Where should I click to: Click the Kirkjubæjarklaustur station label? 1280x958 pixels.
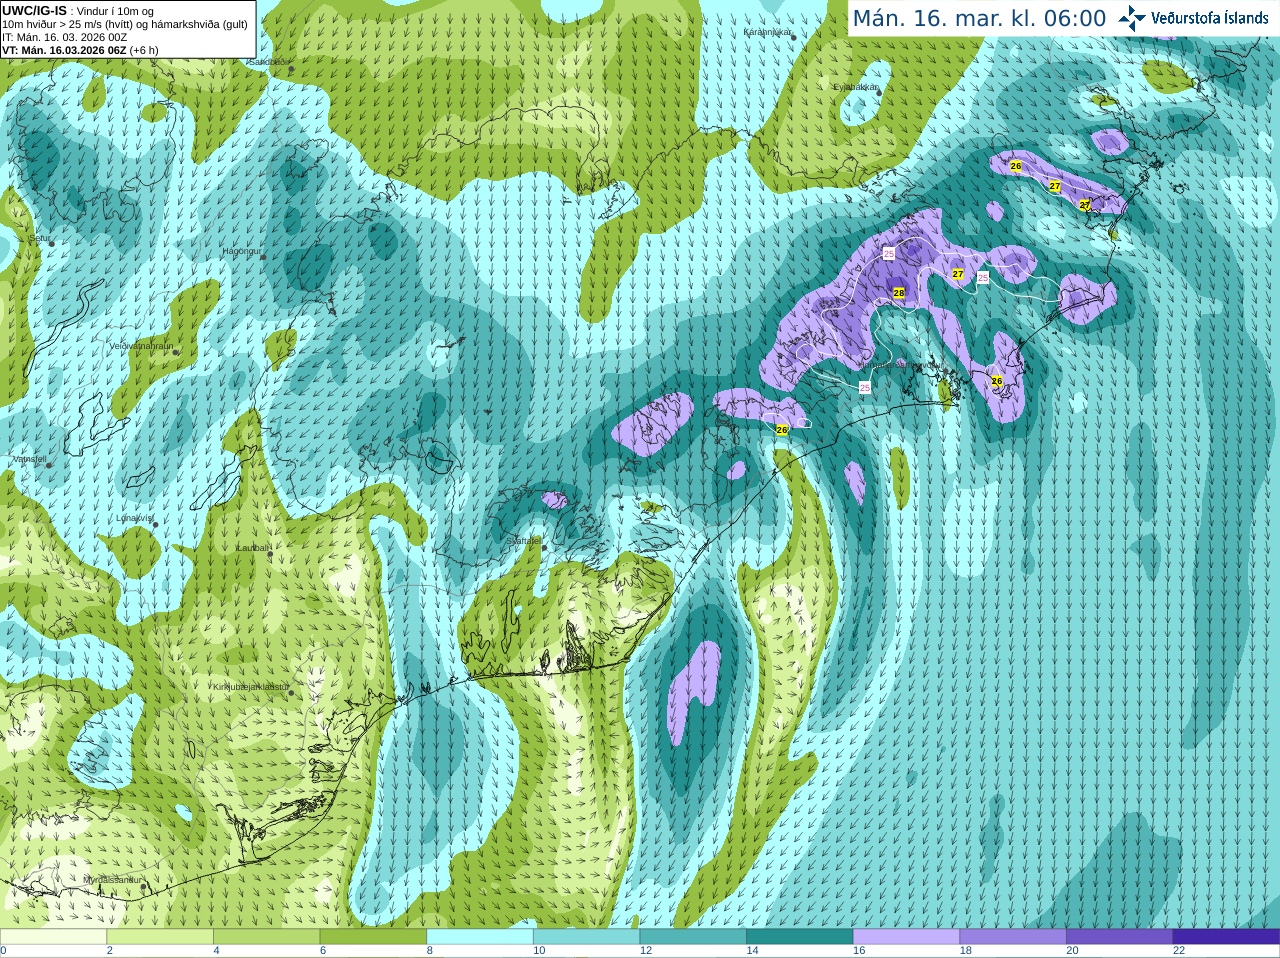250,687
